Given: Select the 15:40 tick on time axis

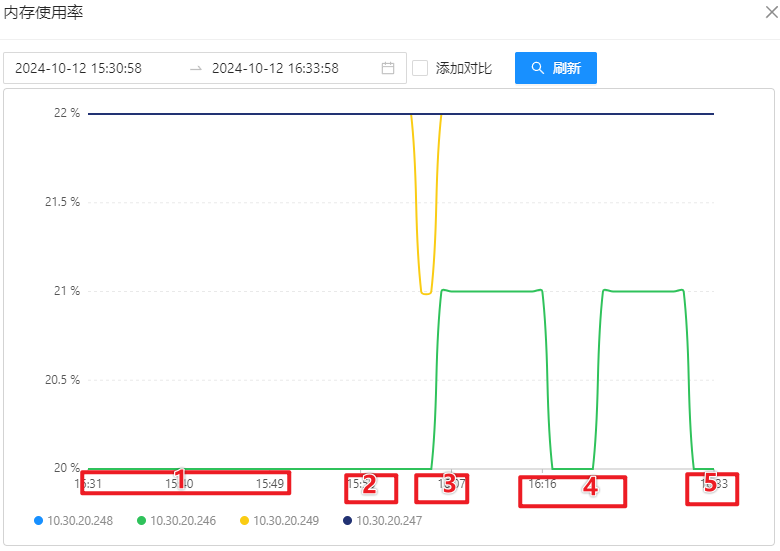Looking at the screenshot, I should (180, 484).
